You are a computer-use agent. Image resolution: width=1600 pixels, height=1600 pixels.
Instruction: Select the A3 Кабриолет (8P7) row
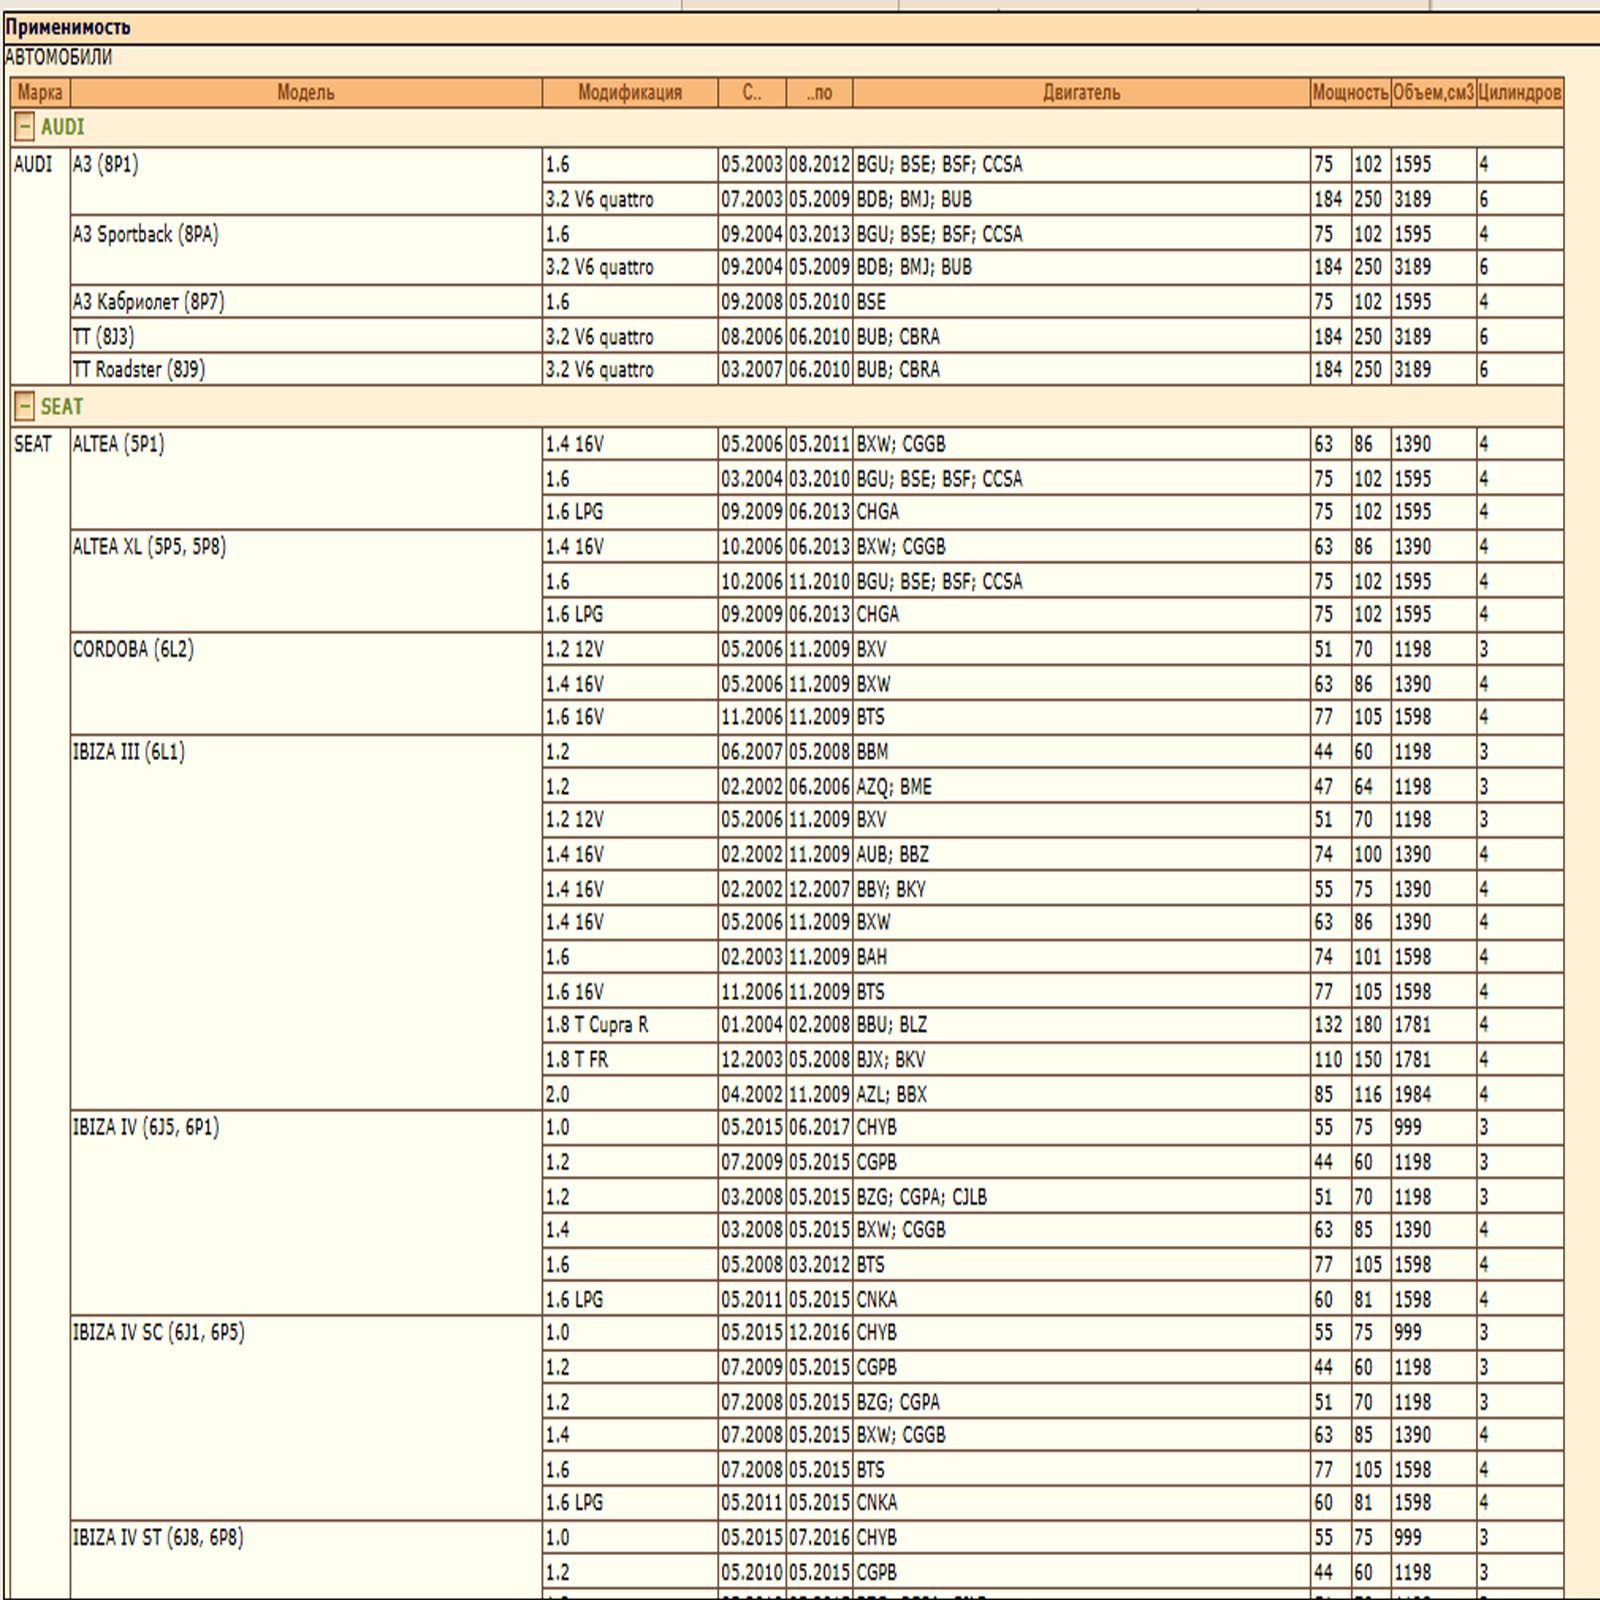click(x=148, y=302)
